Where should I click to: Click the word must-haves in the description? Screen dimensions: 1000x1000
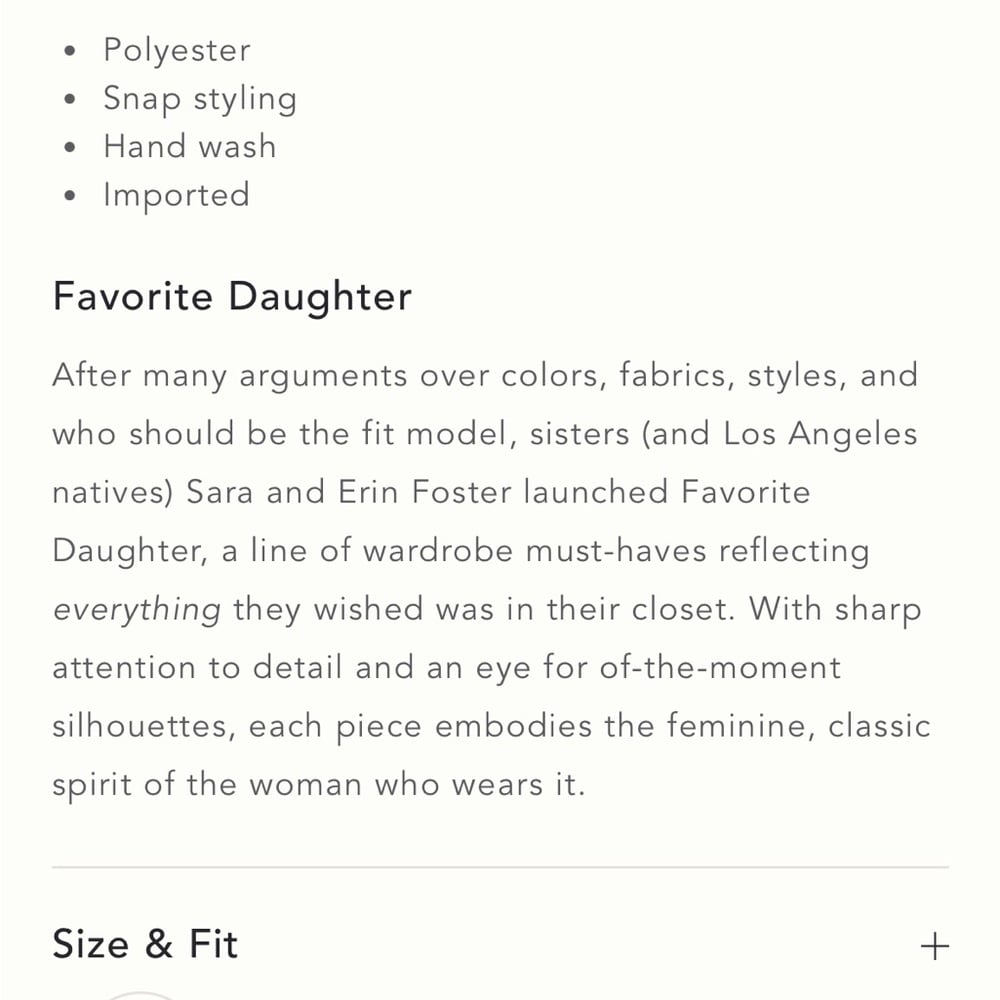[615, 551]
